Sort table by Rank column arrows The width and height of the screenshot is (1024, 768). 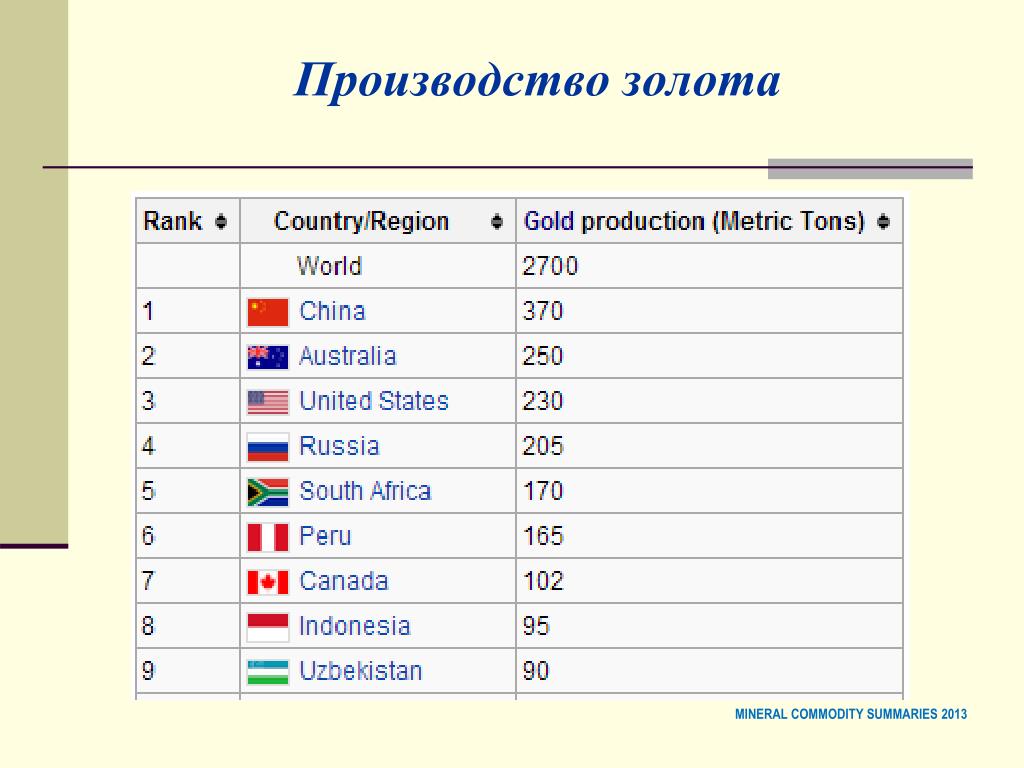coord(221,222)
